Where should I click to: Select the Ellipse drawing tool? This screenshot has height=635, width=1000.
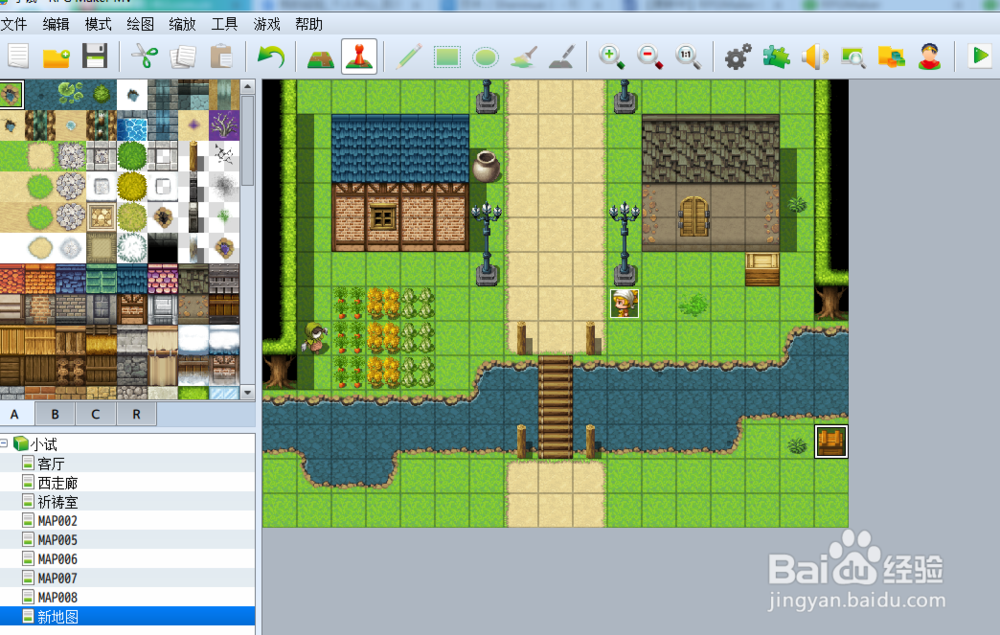485,57
